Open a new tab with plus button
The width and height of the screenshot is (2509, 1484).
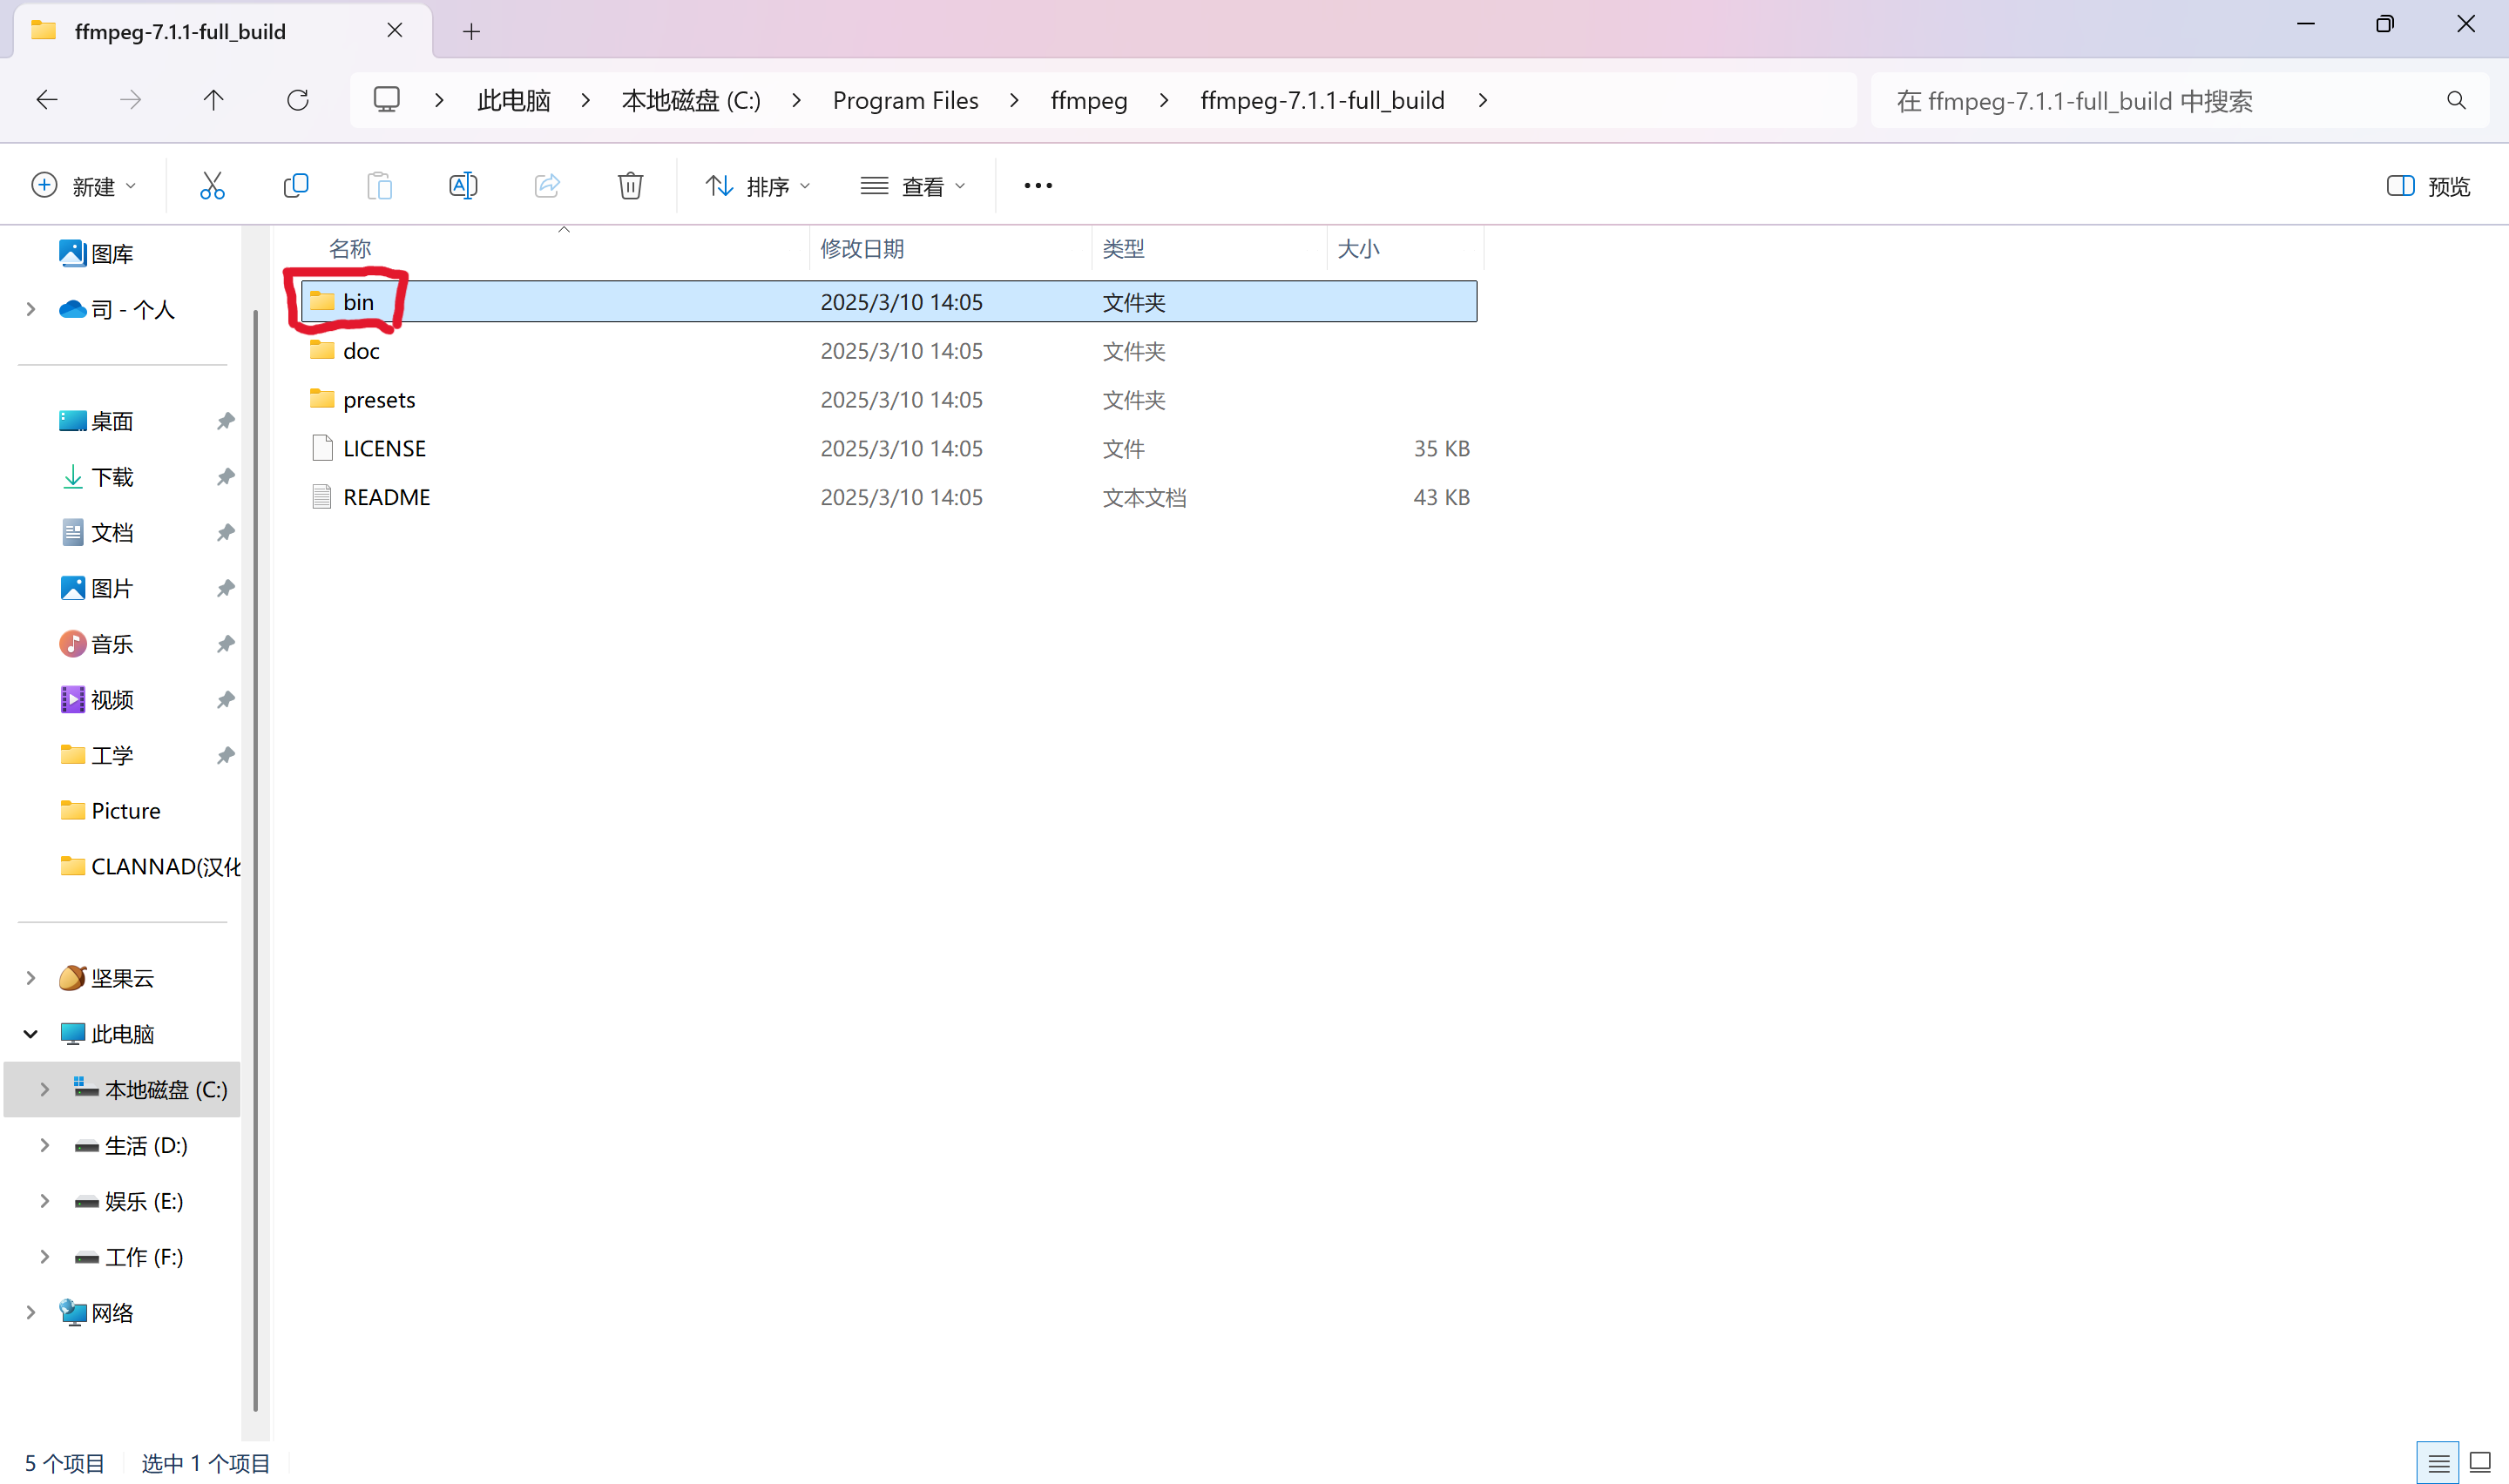coord(471,32)
